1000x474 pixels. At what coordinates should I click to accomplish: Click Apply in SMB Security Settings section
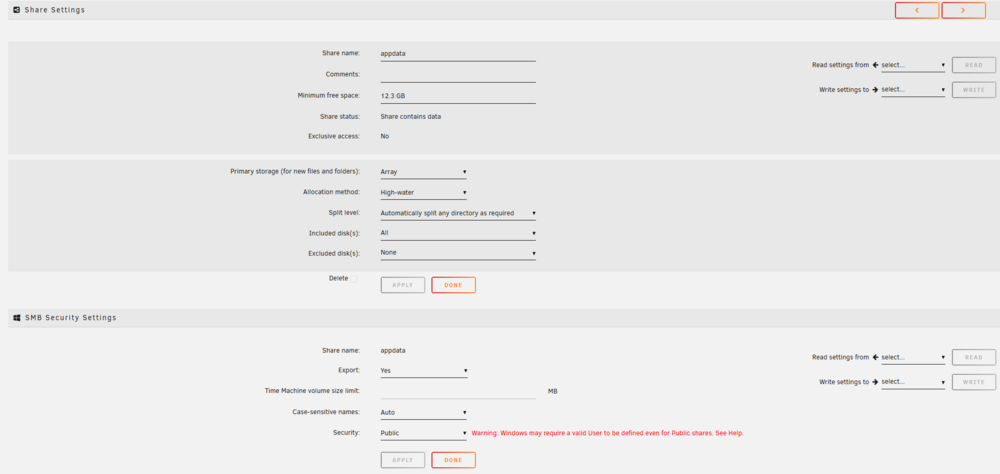pos(402,460)
